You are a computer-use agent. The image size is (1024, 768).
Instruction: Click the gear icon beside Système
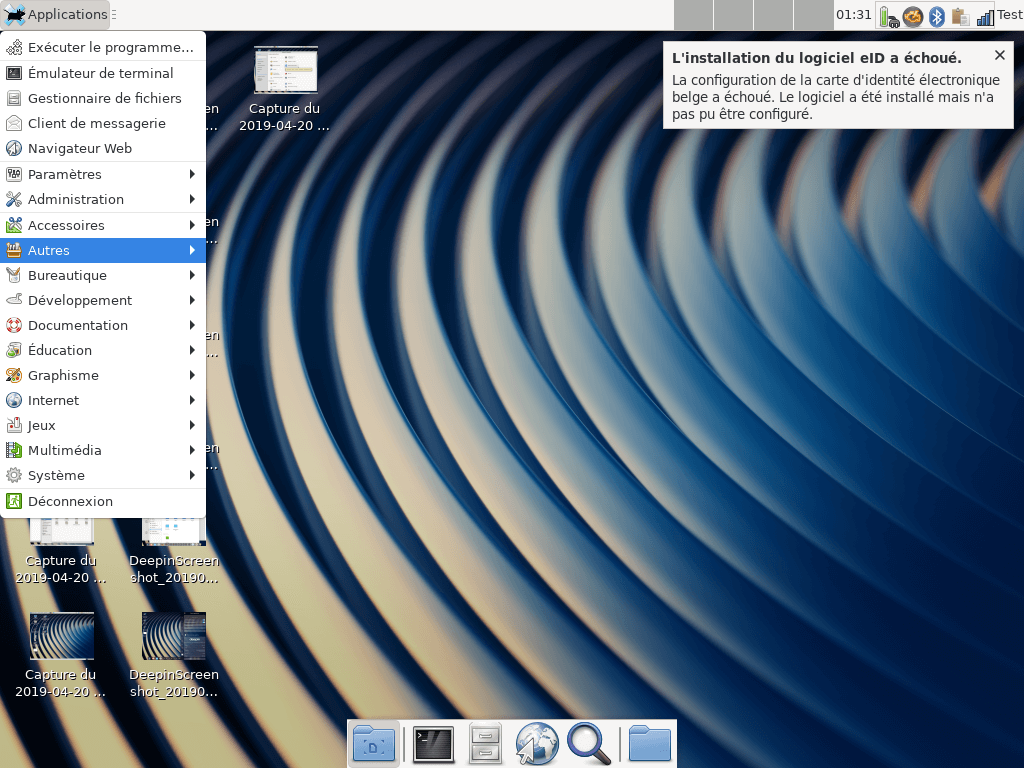click(14, 475)
